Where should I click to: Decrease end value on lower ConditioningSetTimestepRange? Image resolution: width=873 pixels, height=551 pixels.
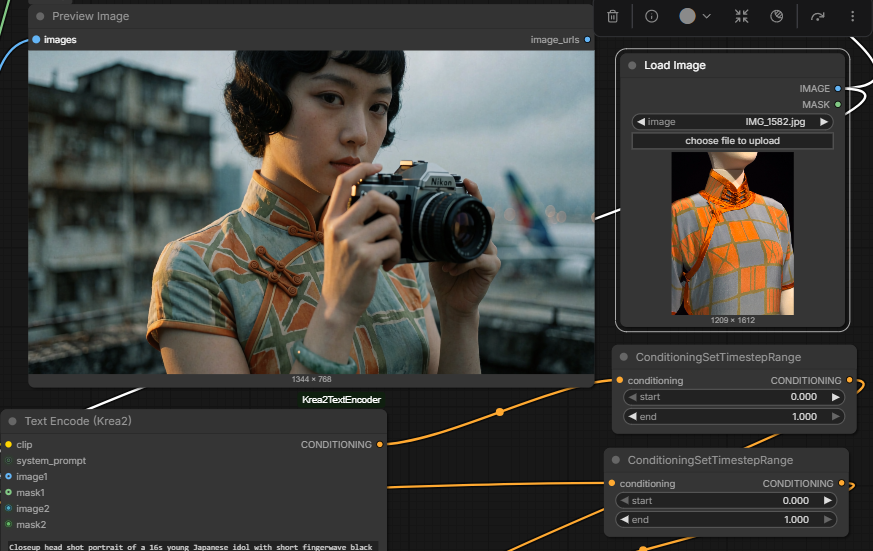point(625,519)
